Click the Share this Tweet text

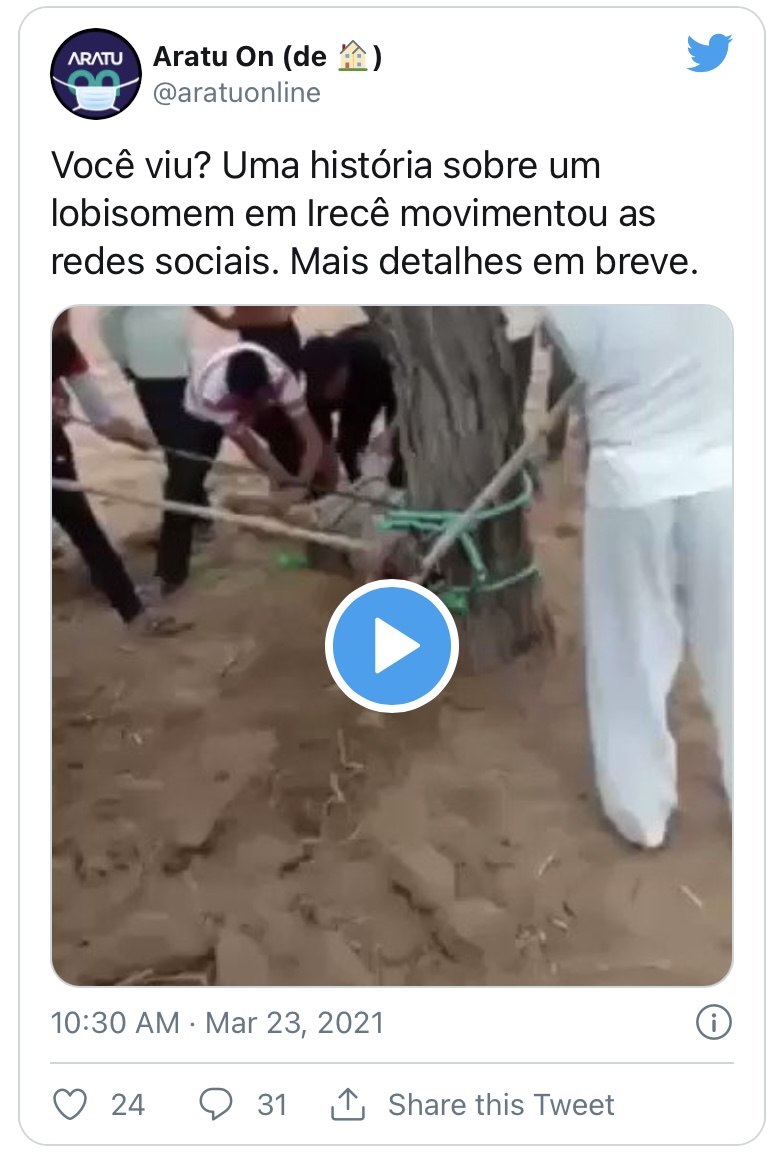pos(501,1104)
